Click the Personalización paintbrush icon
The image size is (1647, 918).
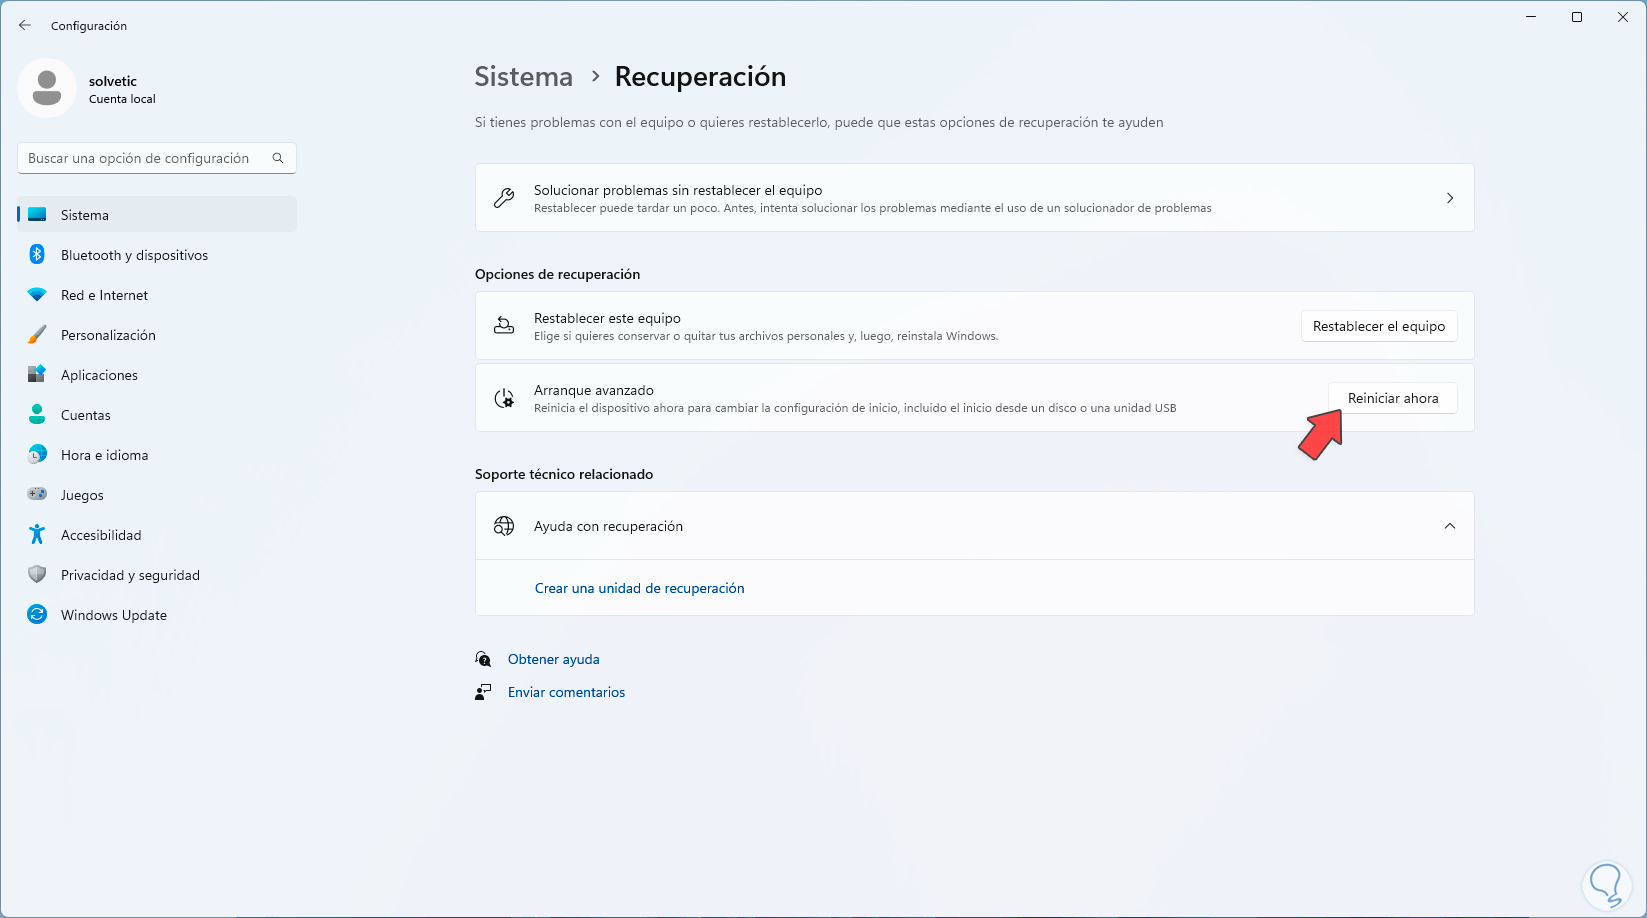(37, 335)
